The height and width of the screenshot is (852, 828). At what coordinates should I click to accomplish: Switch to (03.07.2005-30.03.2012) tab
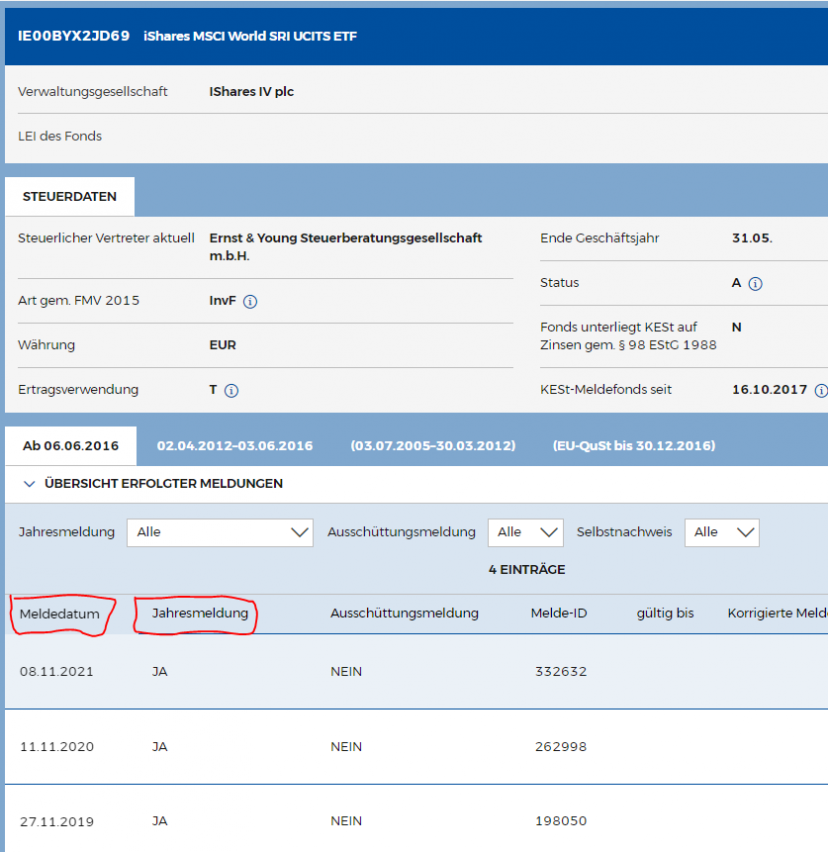(x=433, y=446)
